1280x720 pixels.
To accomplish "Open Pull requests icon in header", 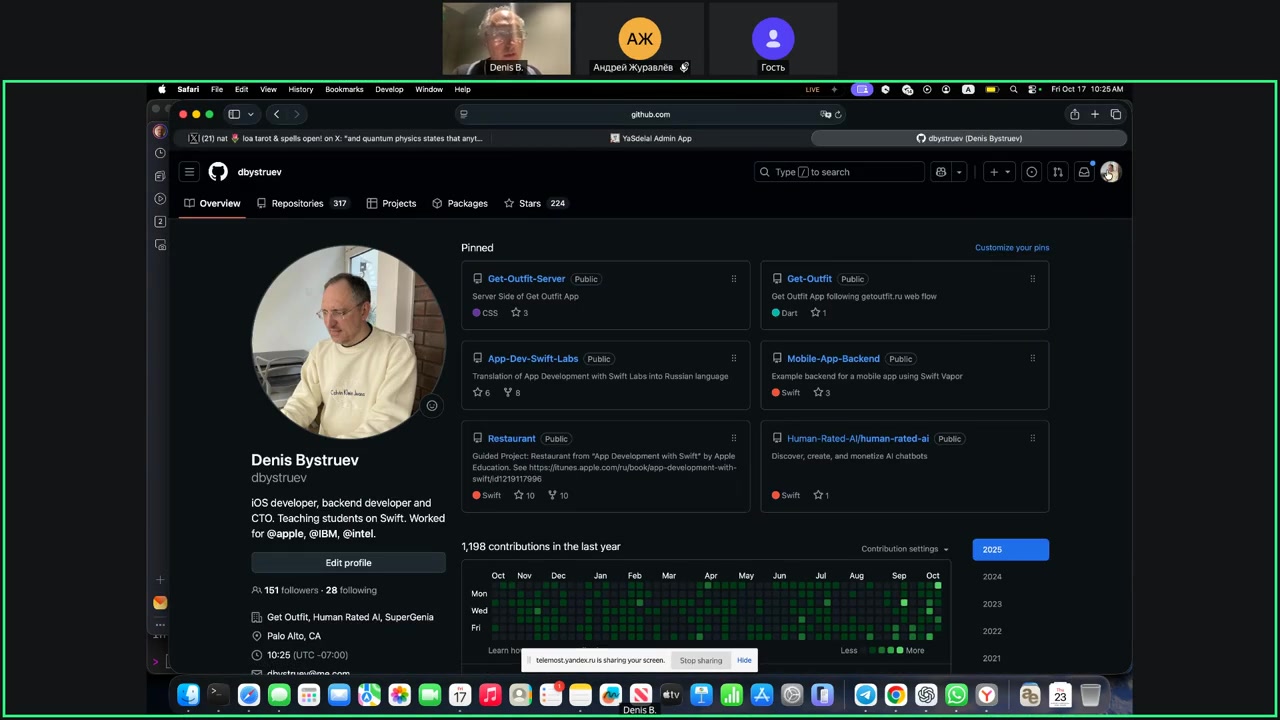I will [1058, 172].
